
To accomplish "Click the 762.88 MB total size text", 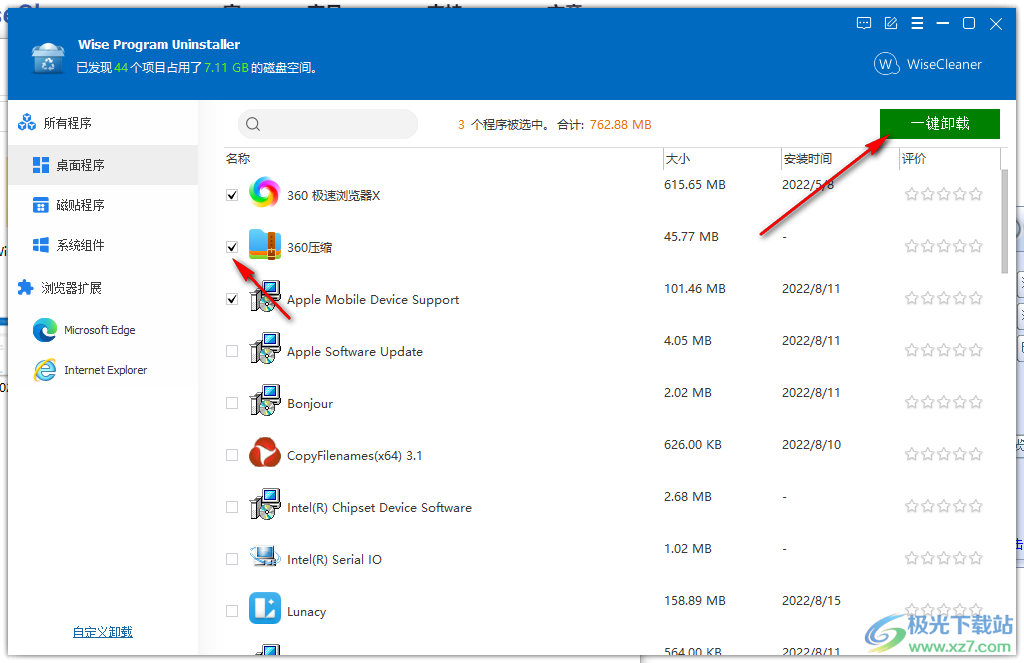I will pos(620,125).
